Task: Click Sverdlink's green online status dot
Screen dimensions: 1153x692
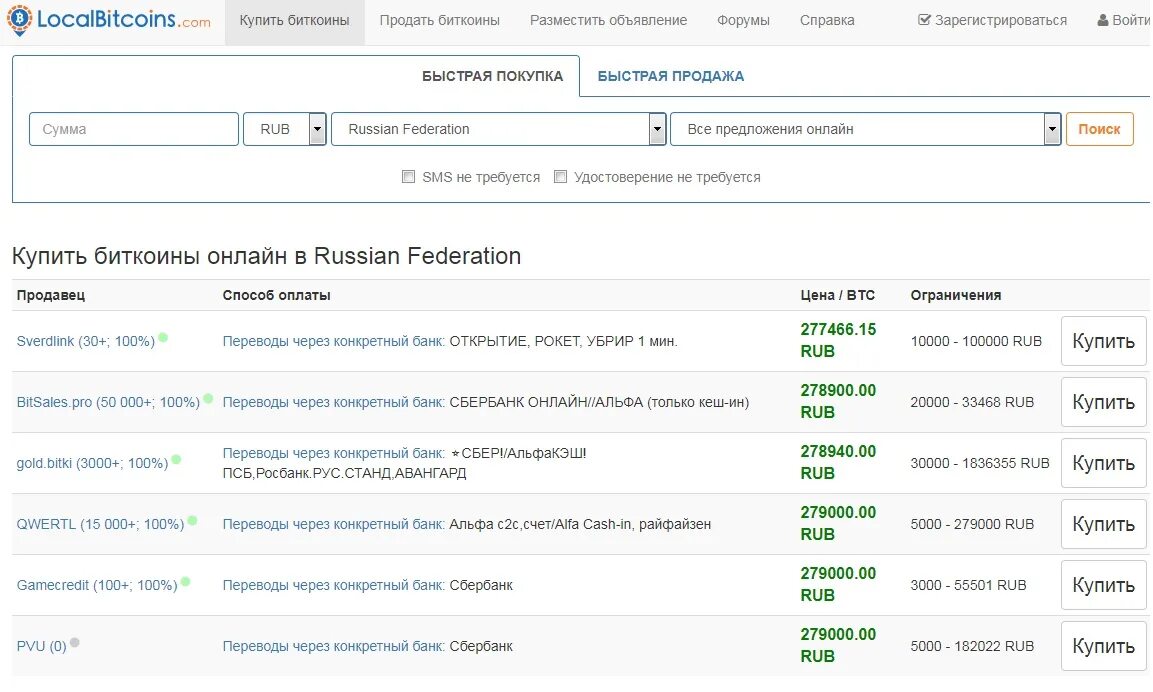Action: coord(163,338)
